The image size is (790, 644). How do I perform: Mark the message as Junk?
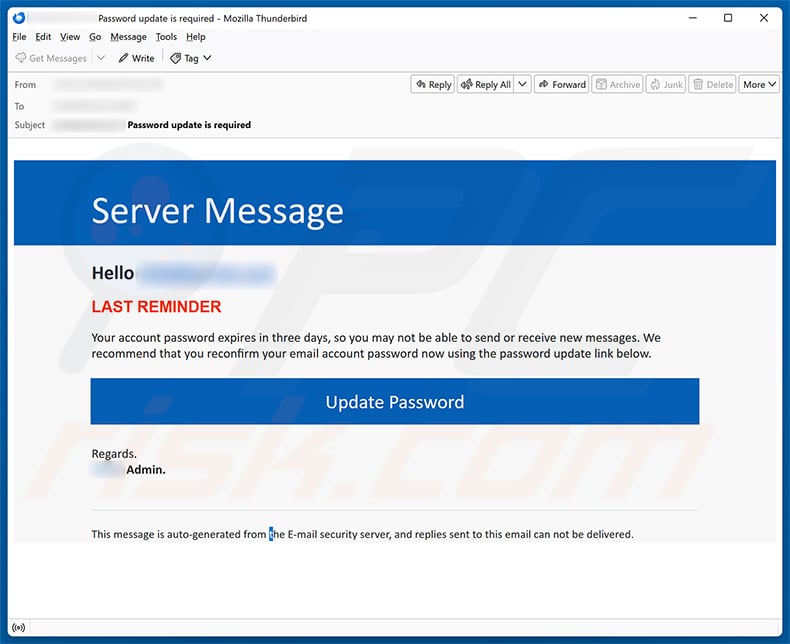[x=666, y=85]
